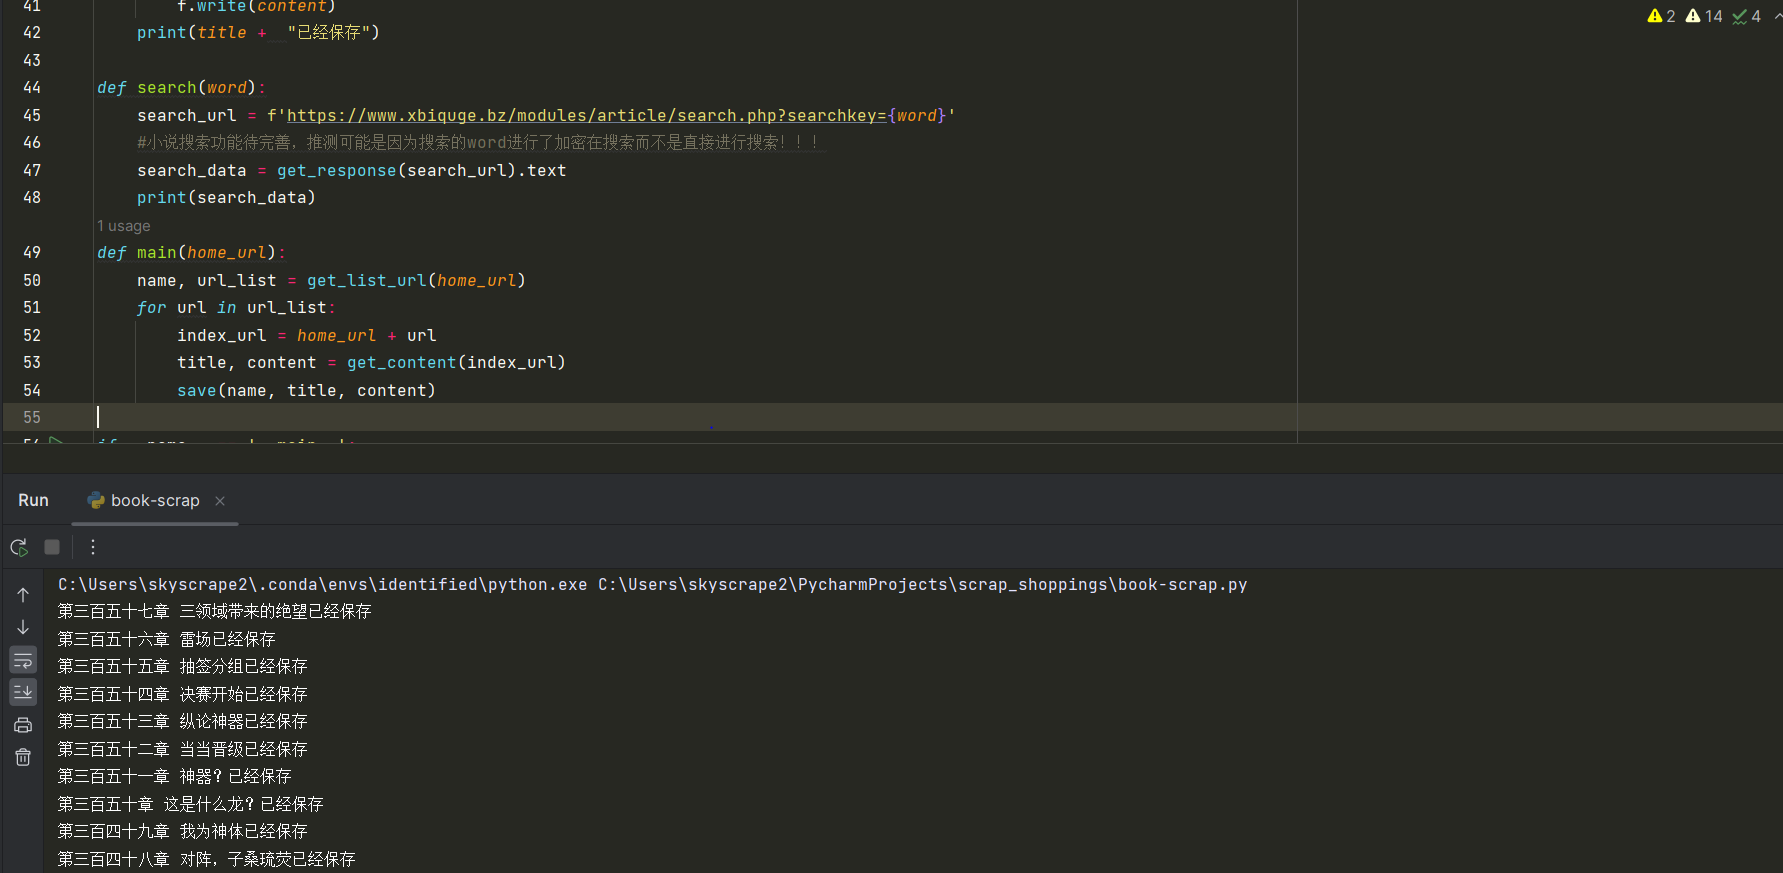Open the weak warnings count 14 indicator
The width and height of the screenshot is (1783, 873).
(x=1704, y=16)
